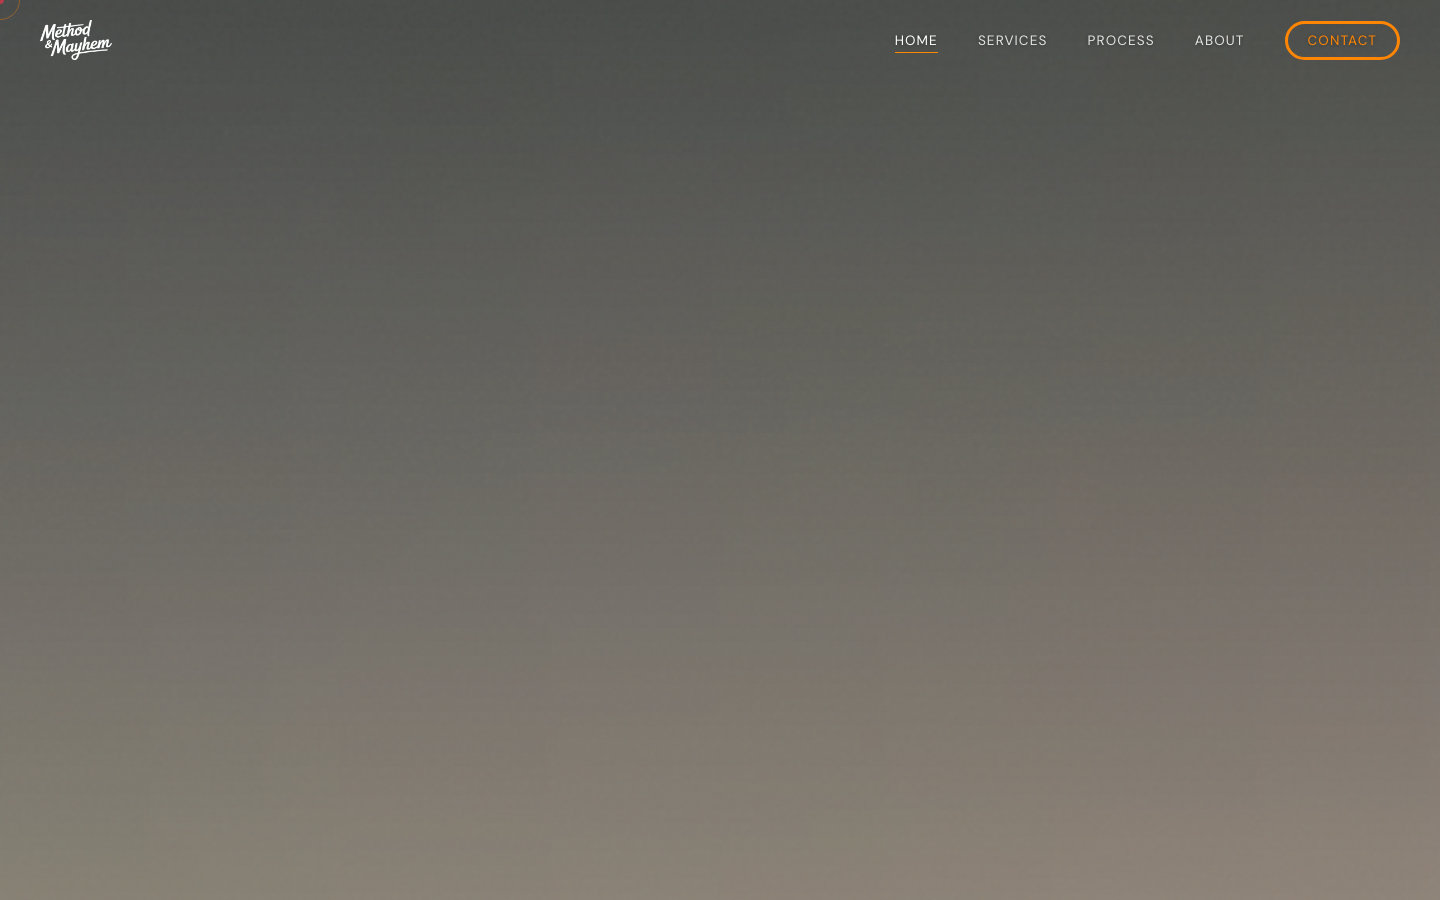Click the Method script lettering
The width and height of the screenshot is (1440, 900).
click(x=64, y=32)
